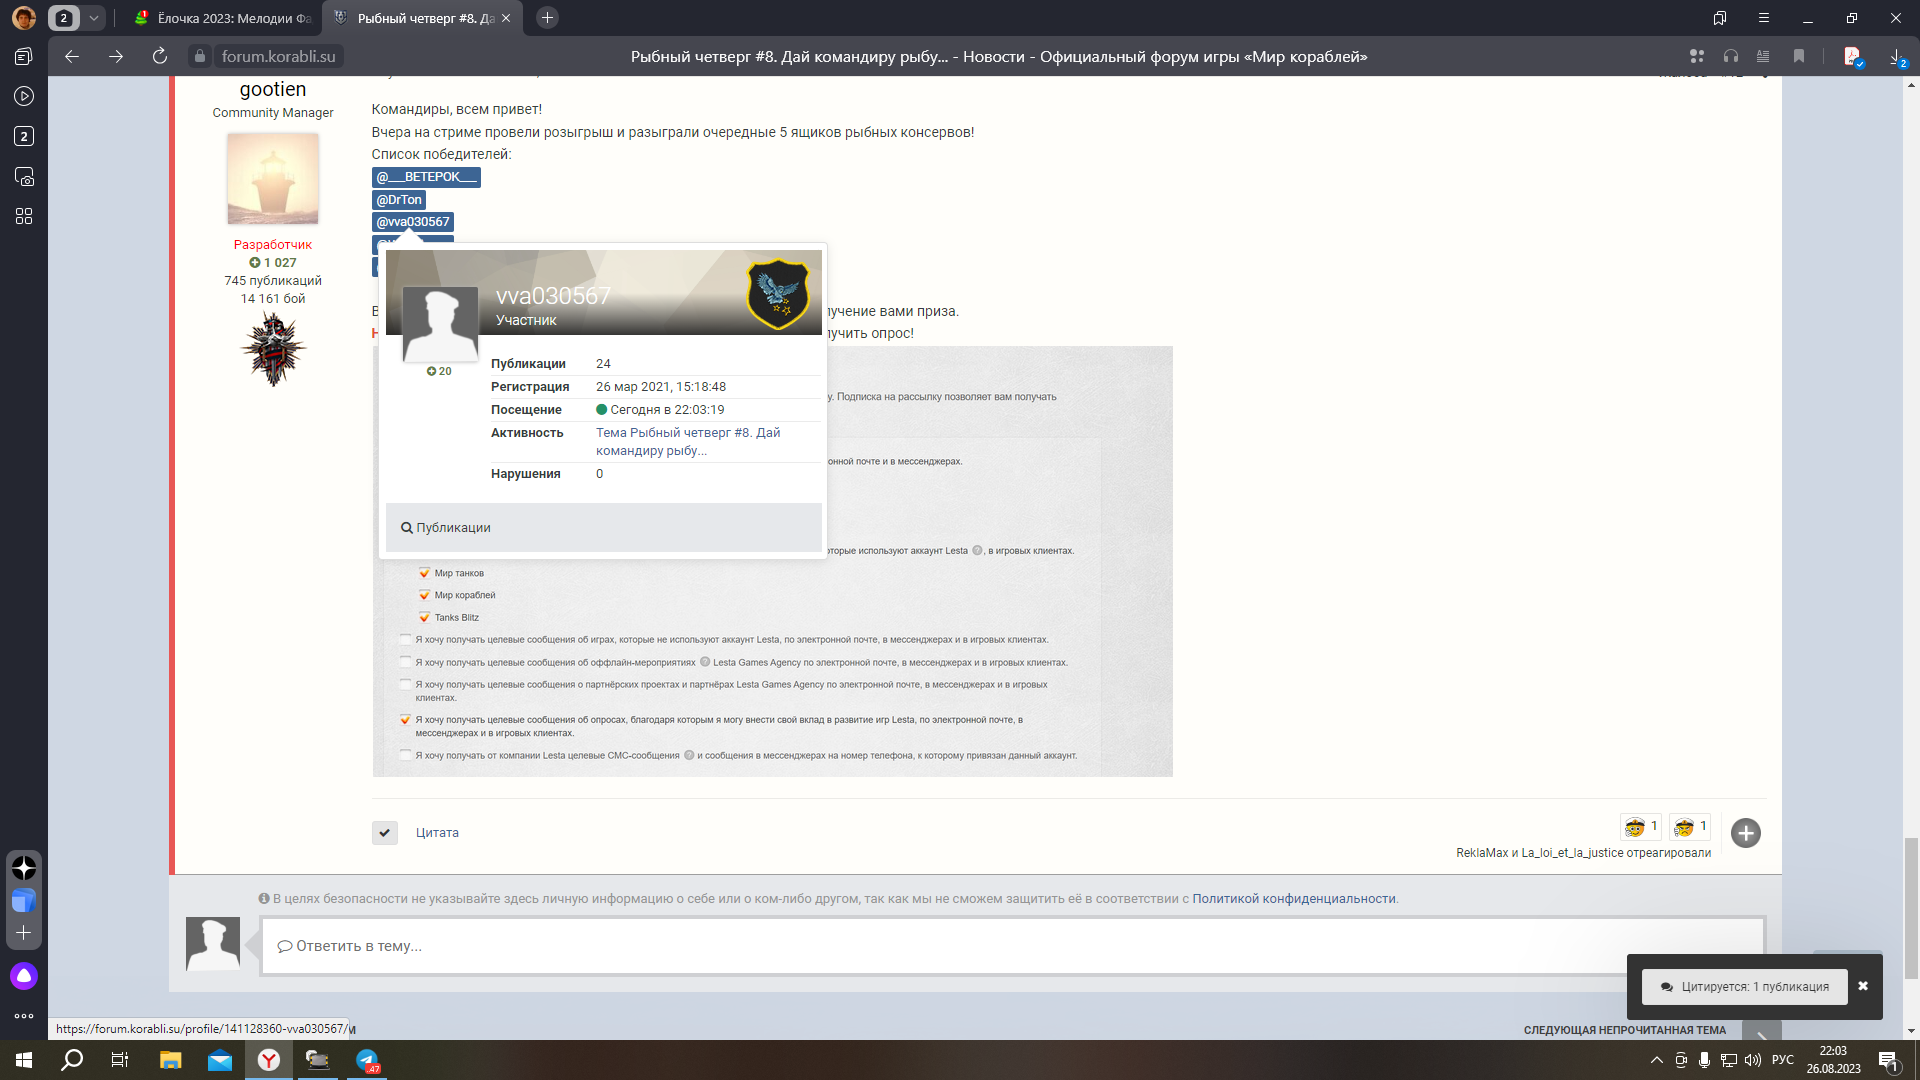Toggle the multiquote checkbox for this post
The width and height of the screenshot is (1920, 1080).
[385, 833]
